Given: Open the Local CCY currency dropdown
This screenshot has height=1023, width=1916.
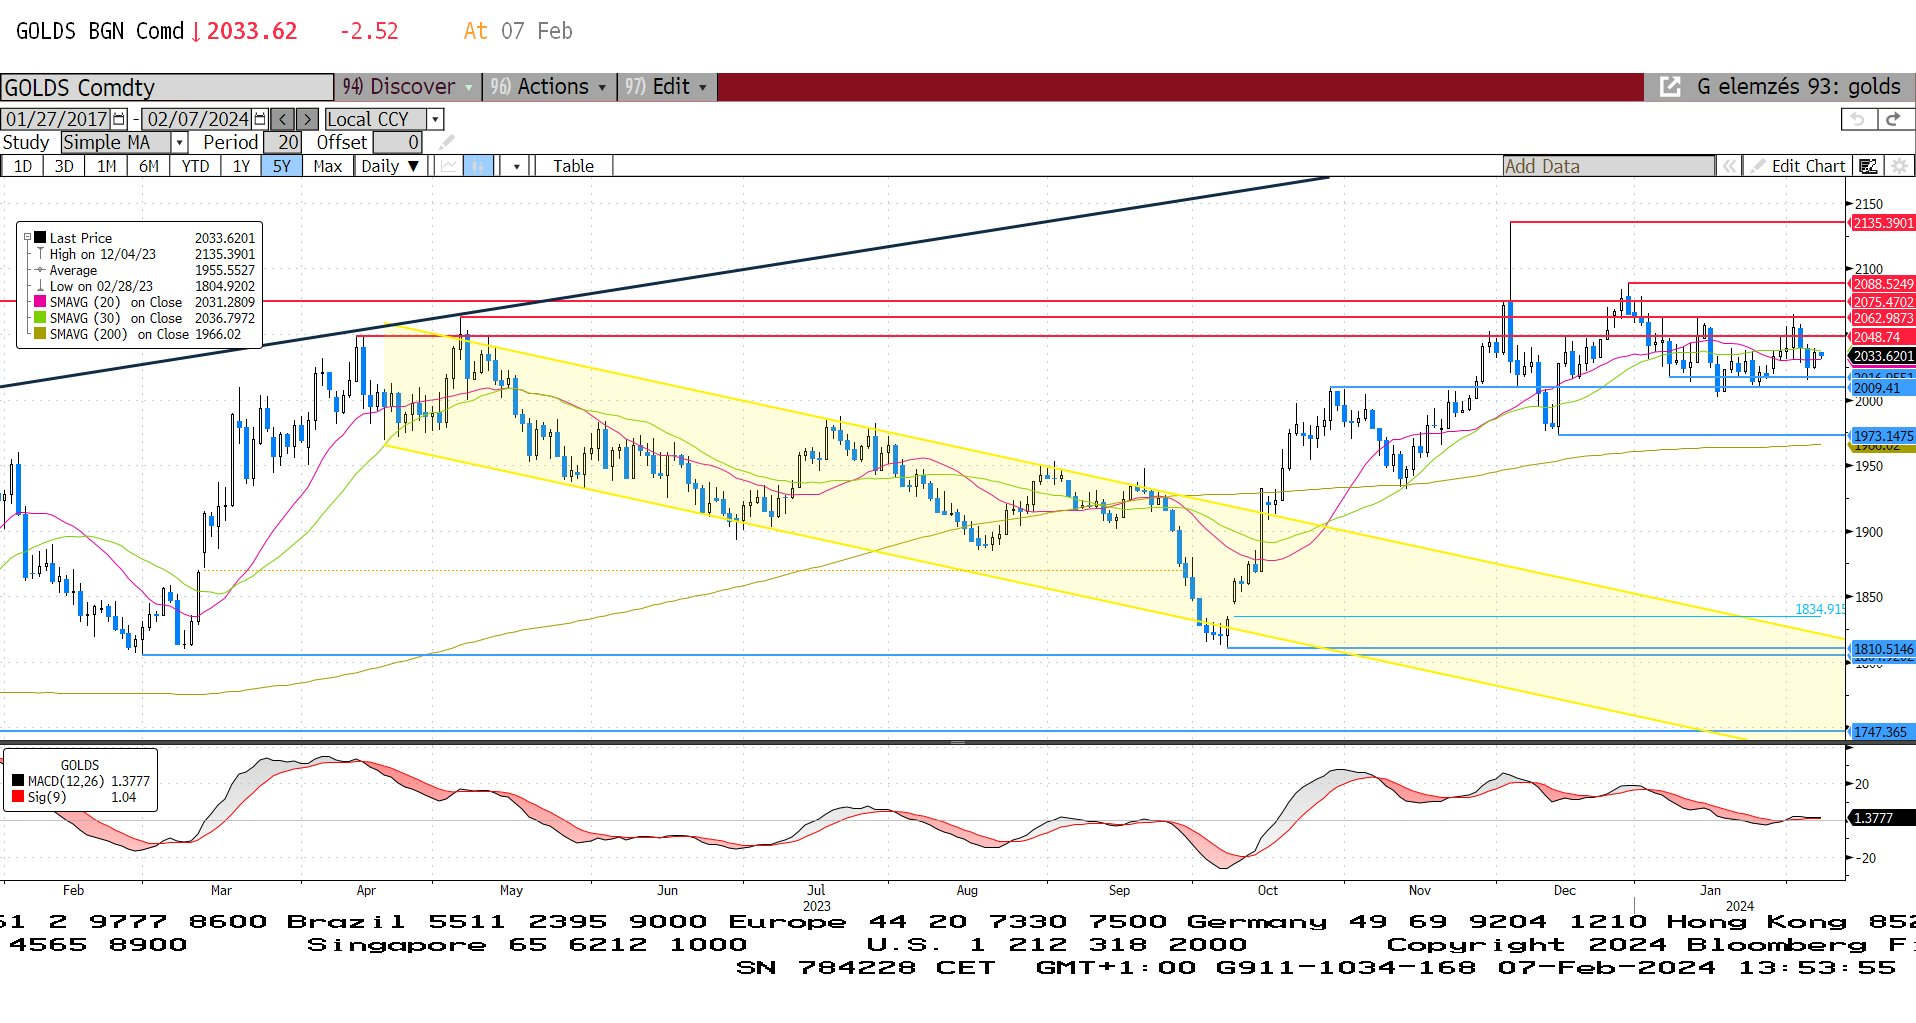Looking at the screenshot, I should point(435,119).
